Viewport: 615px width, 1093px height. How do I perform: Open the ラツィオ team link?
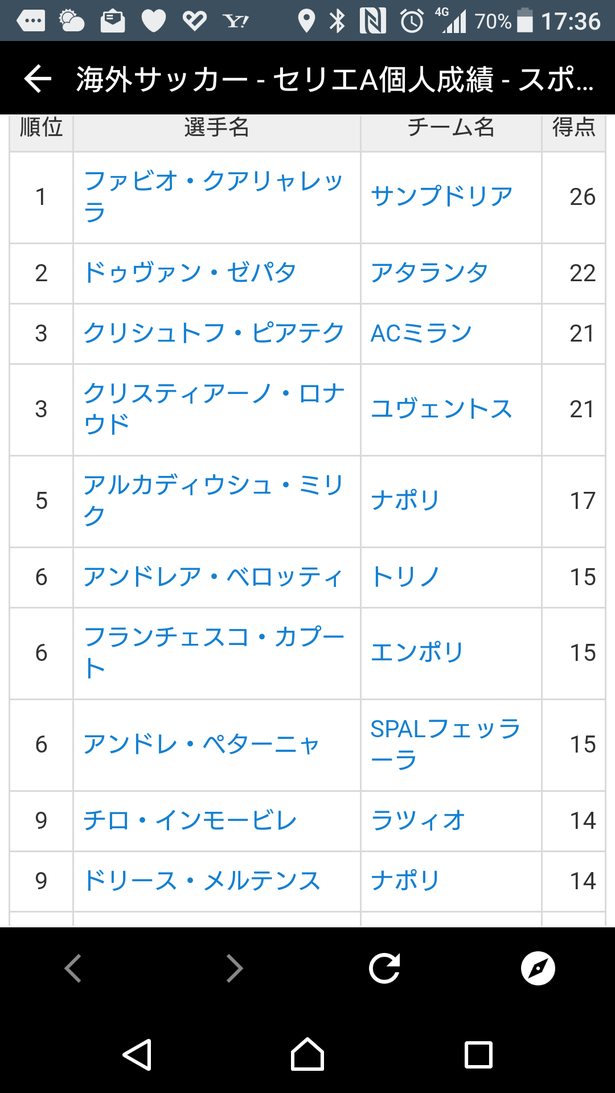point(417,820)
